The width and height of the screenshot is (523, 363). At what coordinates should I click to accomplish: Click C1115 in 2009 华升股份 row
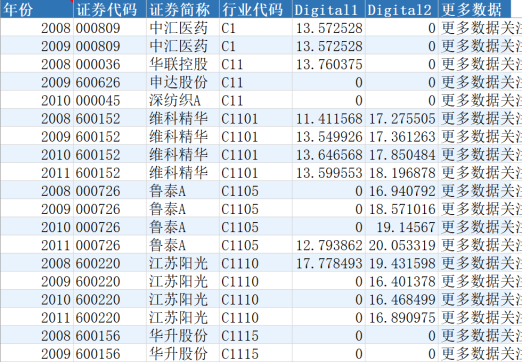(256, 353)
